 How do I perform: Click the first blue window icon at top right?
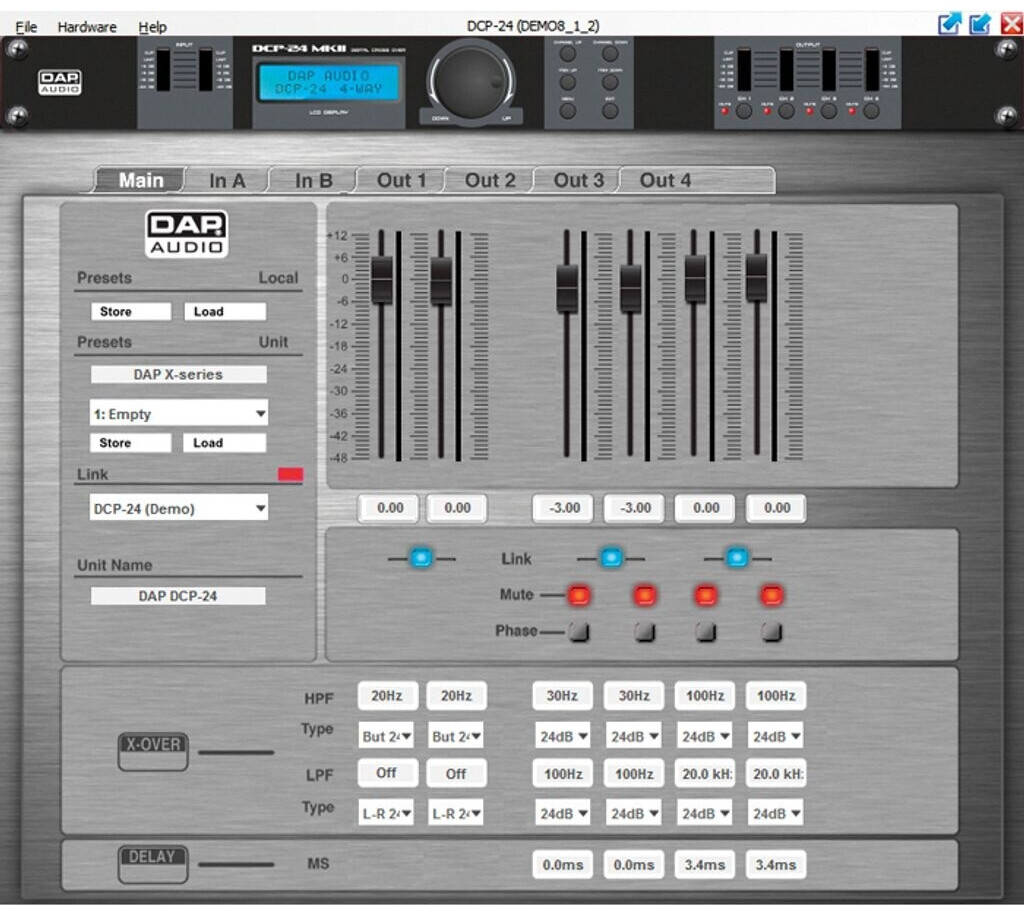(x=948, y=24)
